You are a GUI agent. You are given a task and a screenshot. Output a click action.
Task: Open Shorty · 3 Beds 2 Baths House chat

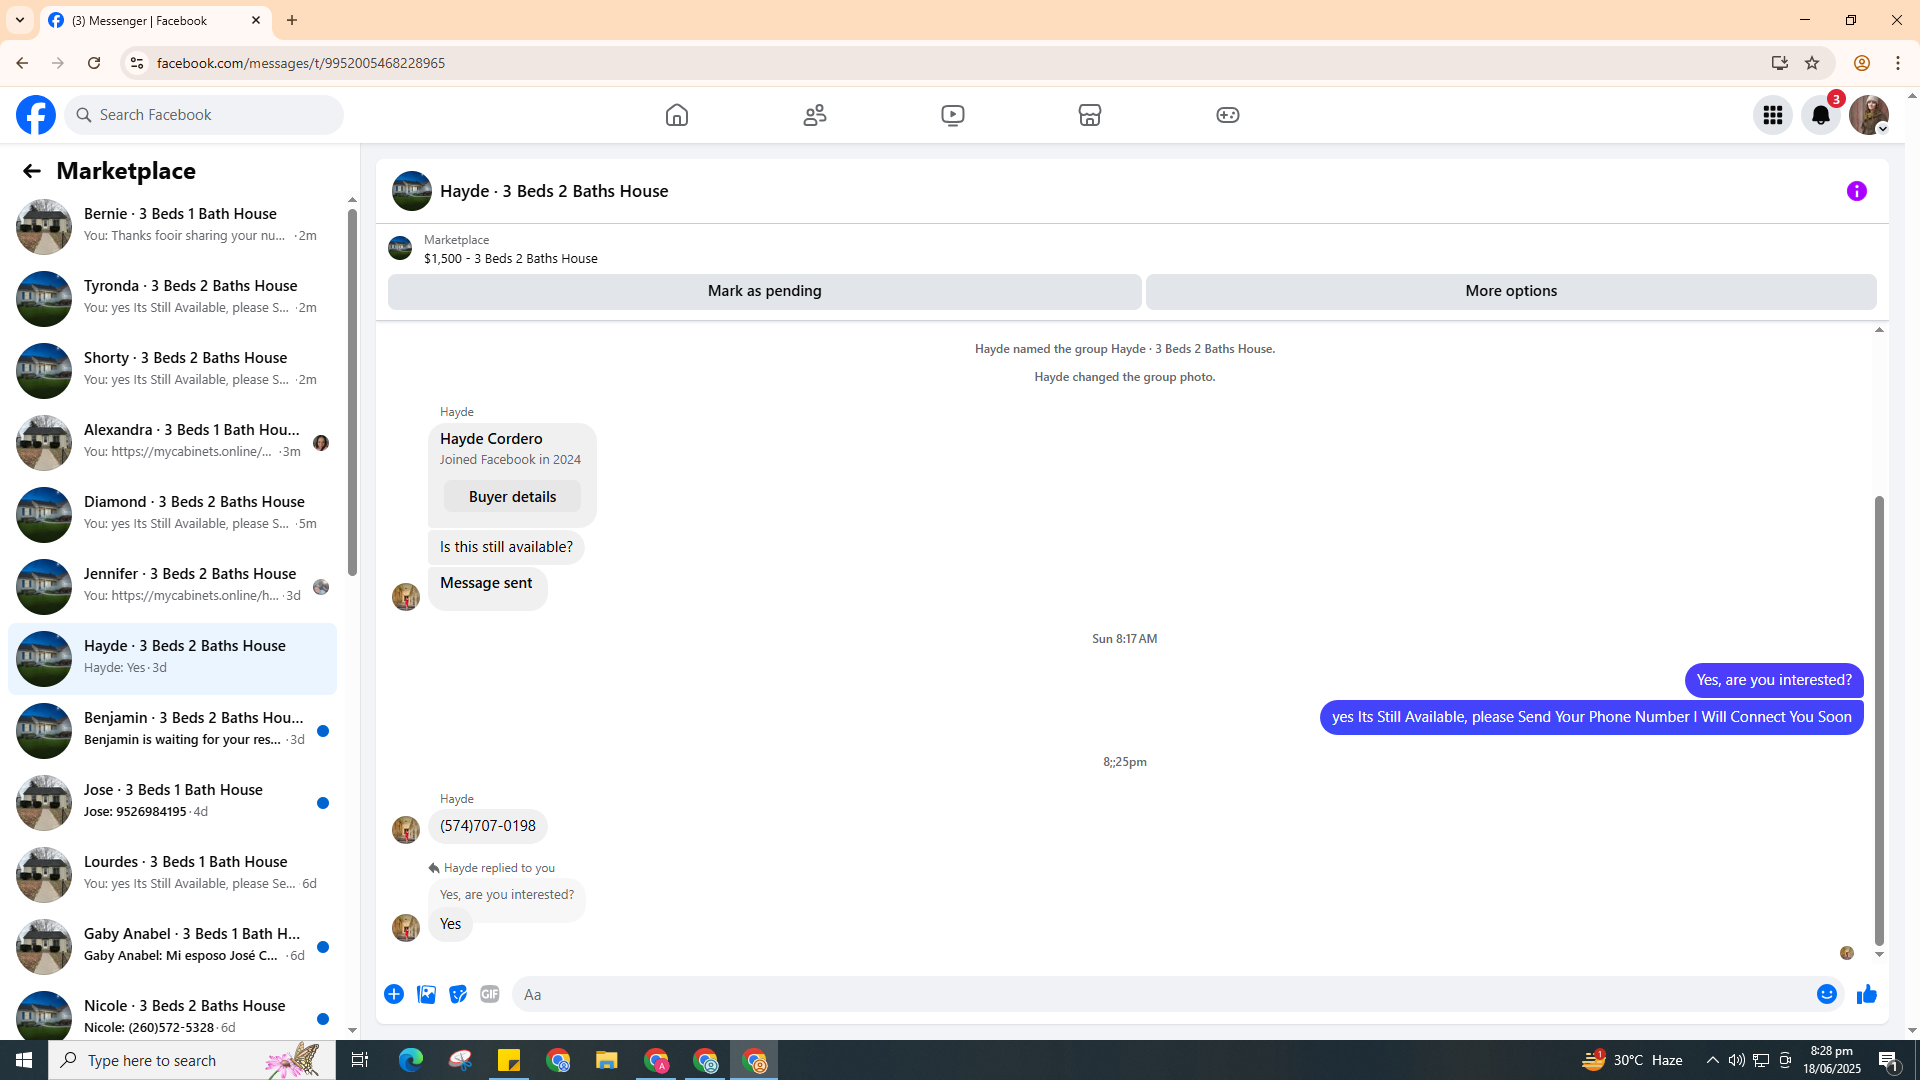[172, 371]
